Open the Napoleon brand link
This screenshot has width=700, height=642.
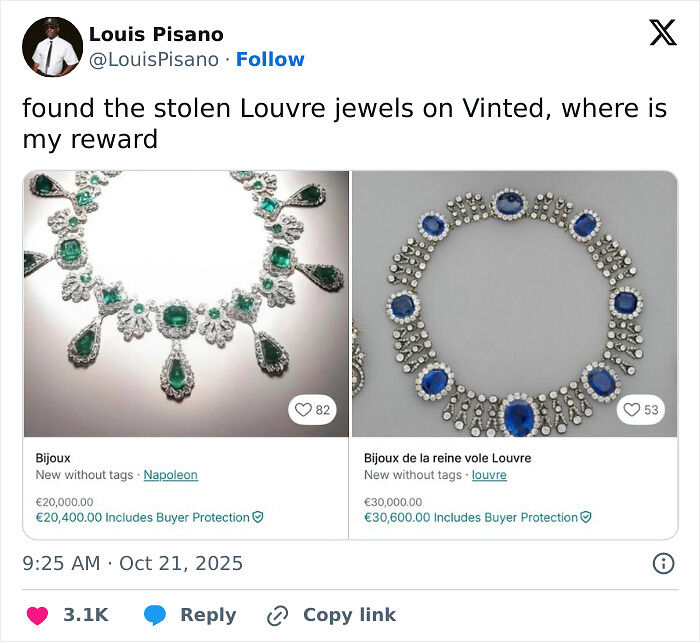click(x=170, y=475)
